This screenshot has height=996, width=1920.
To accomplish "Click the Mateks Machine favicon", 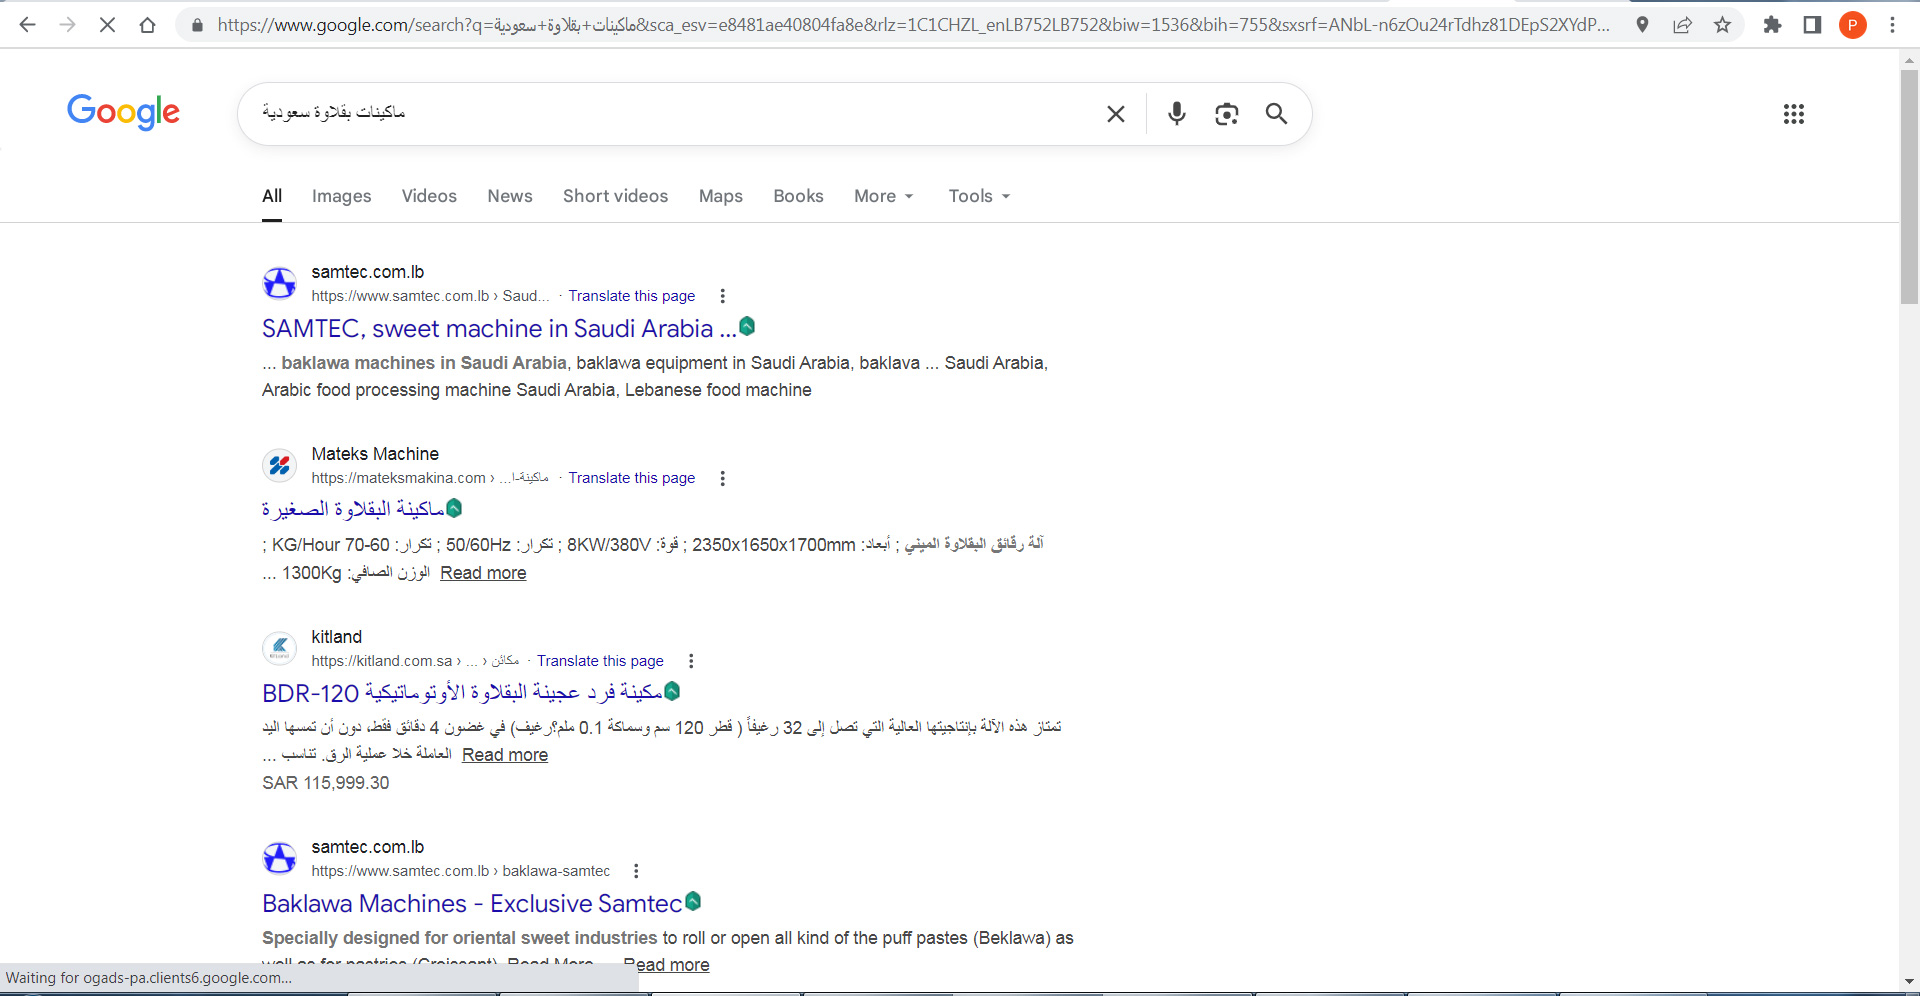I will point(280,465).
